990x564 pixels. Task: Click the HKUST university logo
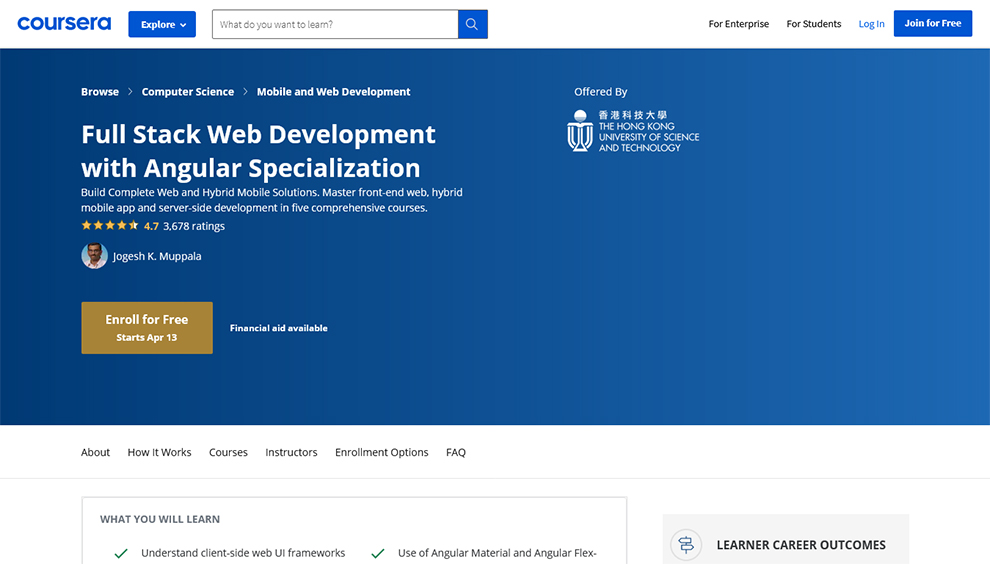633,131
